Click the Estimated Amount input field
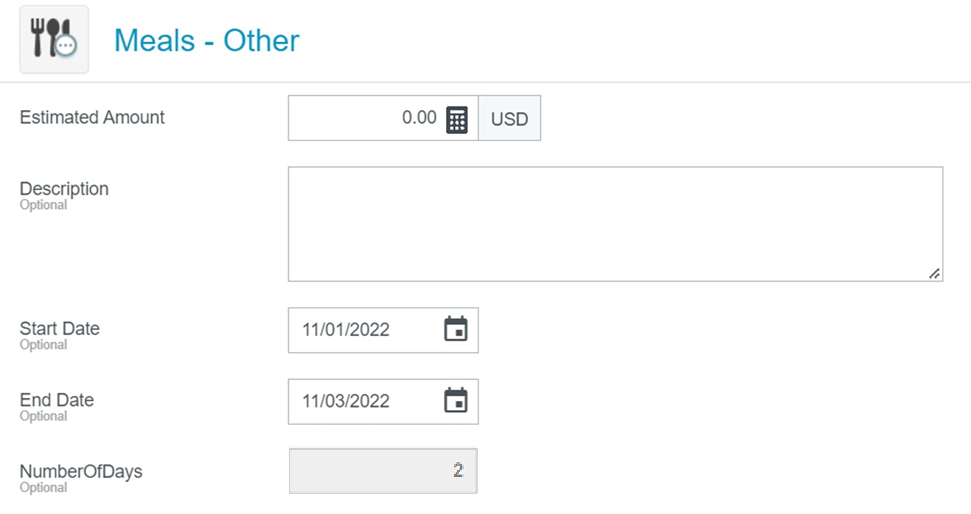The height and width of the screenshot is (514, 971). pyautogui.click(x=365, y=119)
